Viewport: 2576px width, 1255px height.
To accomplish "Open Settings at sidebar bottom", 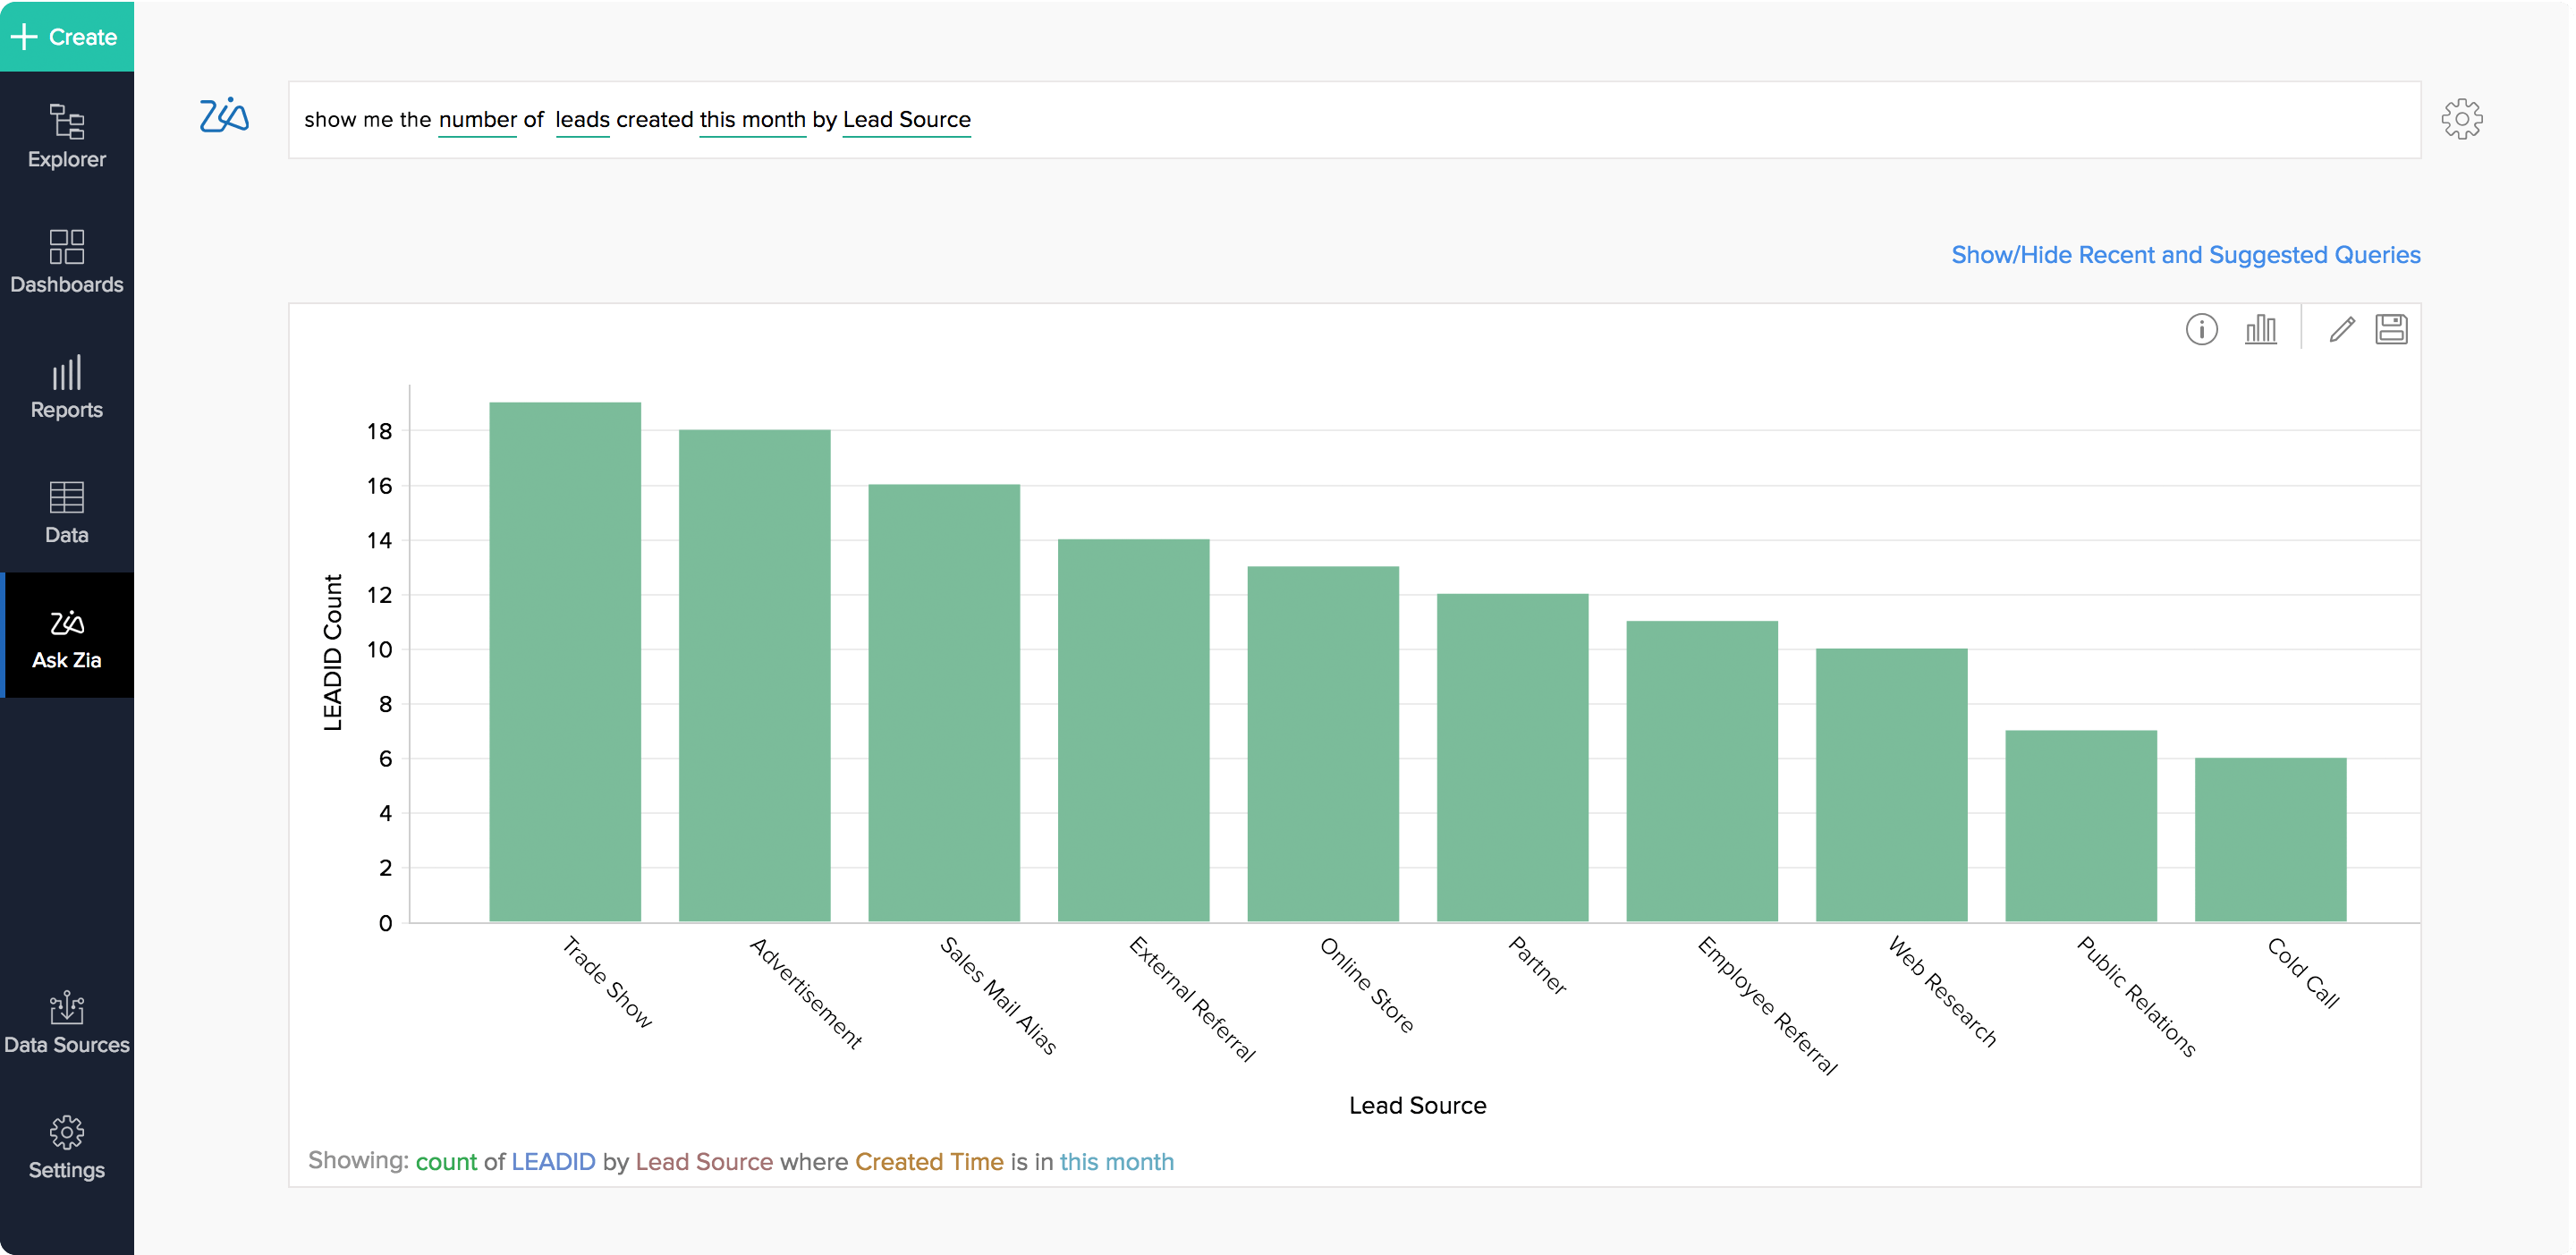I will point(66,1147).
